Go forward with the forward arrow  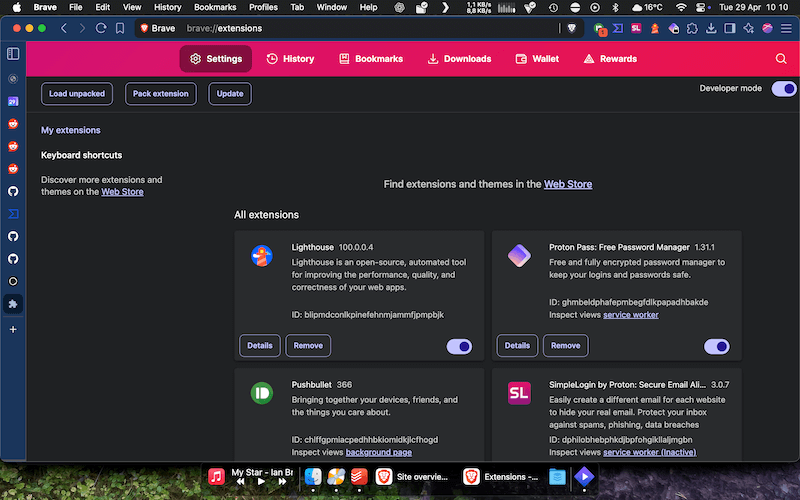[82, 28]
